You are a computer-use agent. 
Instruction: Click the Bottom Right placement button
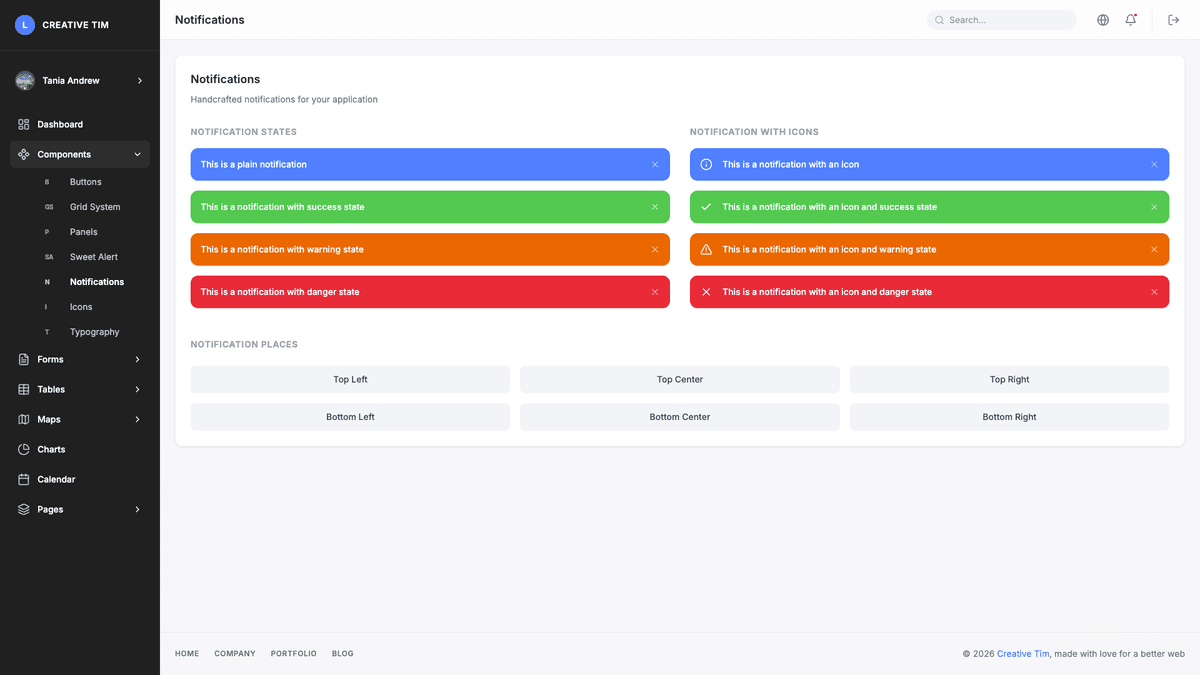coord(1009,416)
